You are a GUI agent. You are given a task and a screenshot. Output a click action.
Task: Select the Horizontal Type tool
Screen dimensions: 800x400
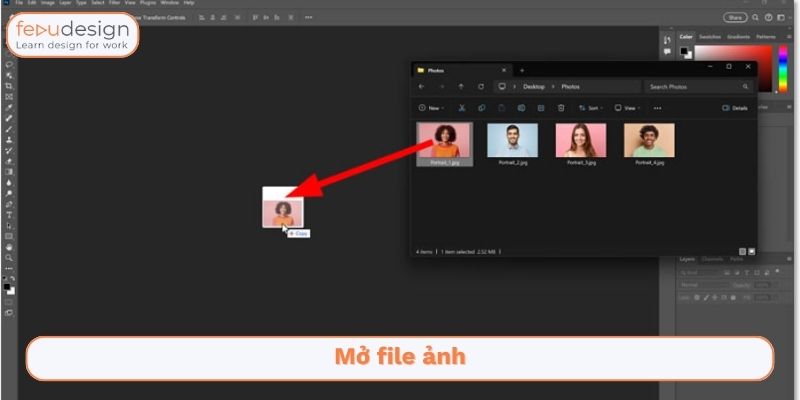pos(9,215)
